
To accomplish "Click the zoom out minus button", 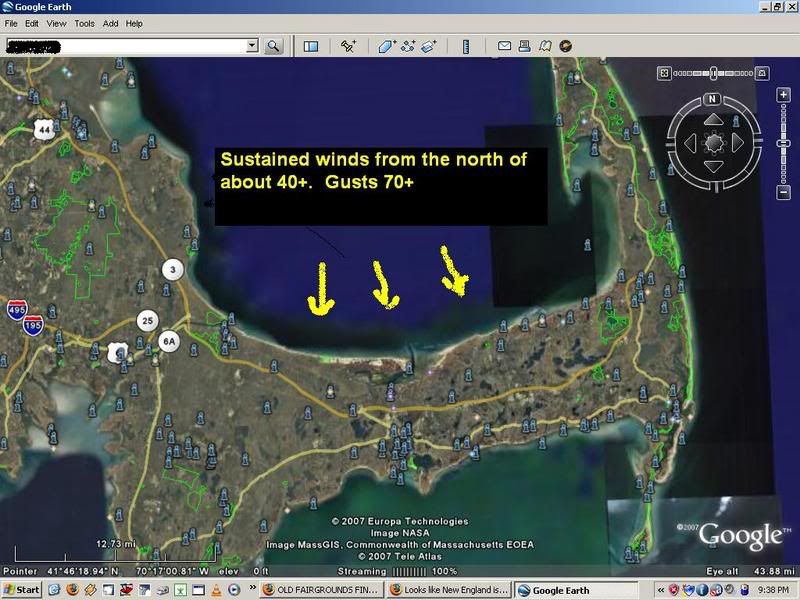I will coord(783,193).
